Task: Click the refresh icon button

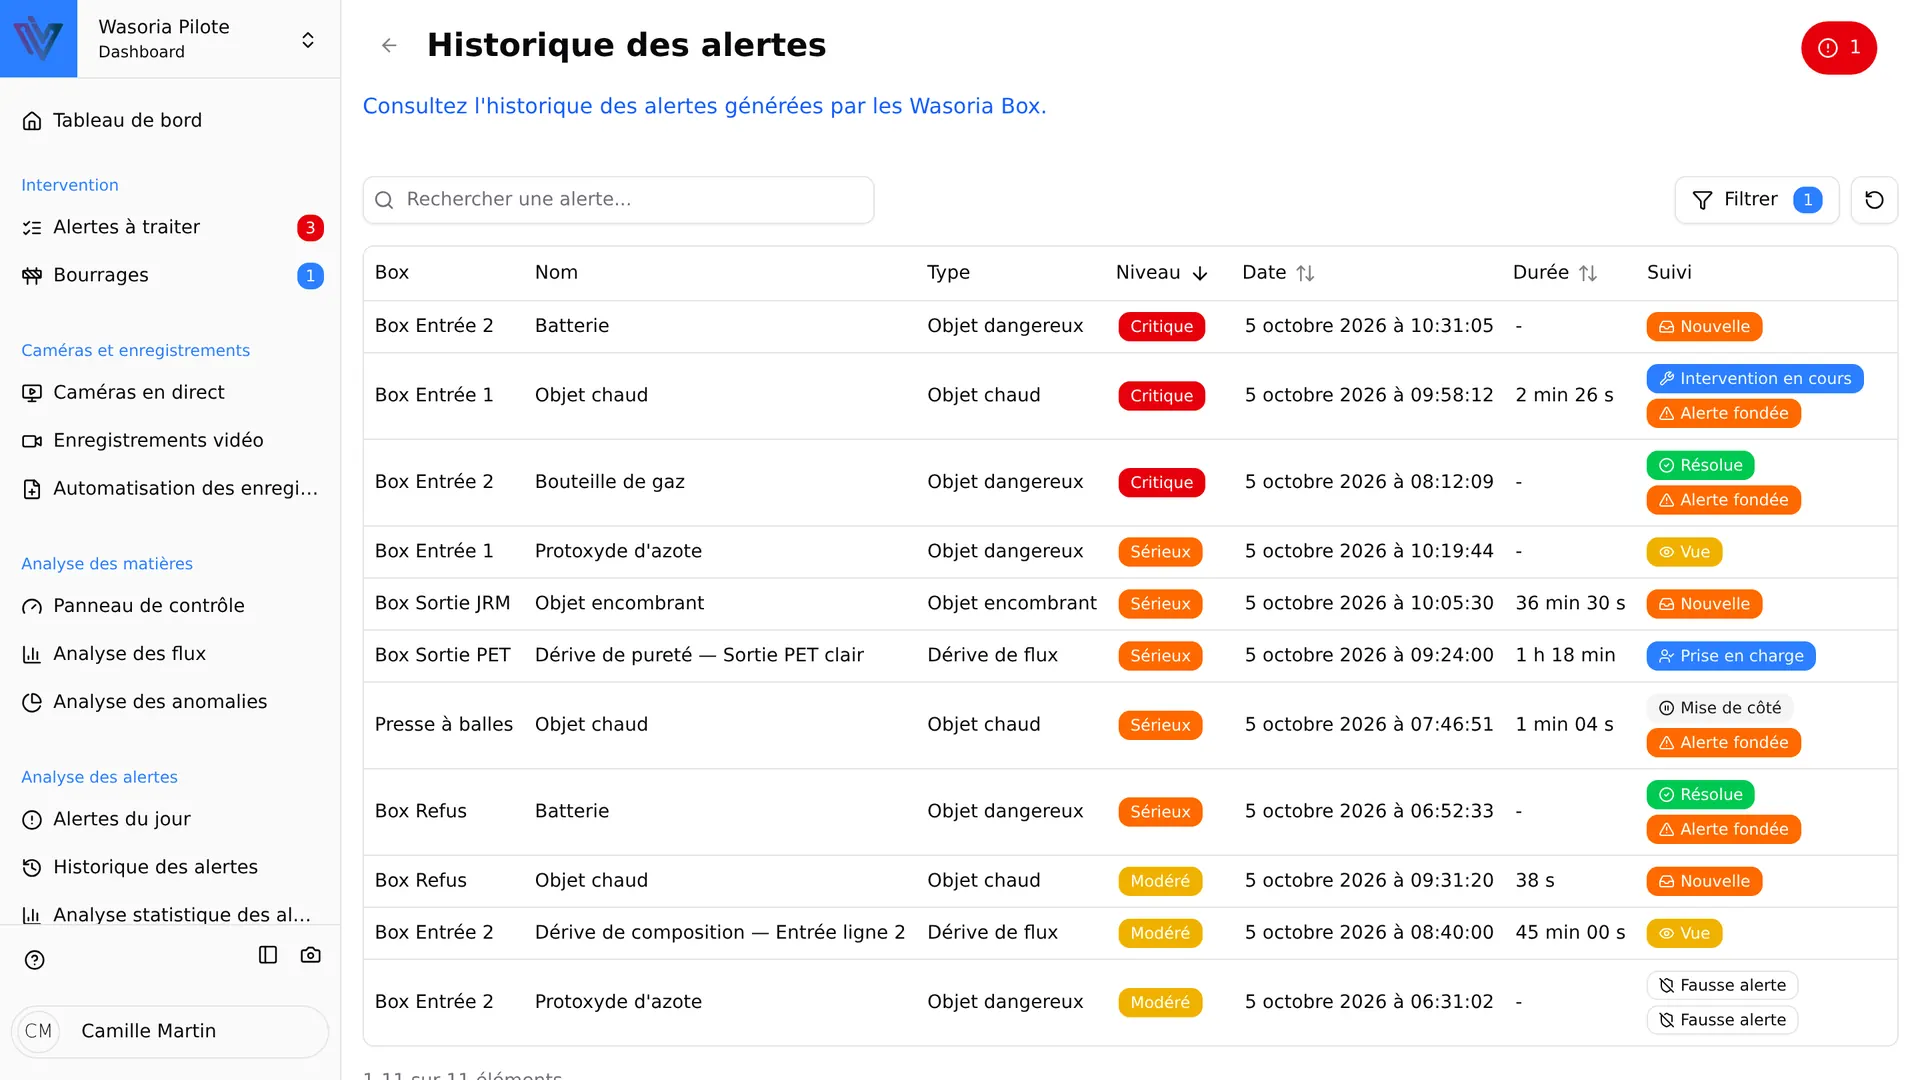Action: click(x=1874, y=200)
